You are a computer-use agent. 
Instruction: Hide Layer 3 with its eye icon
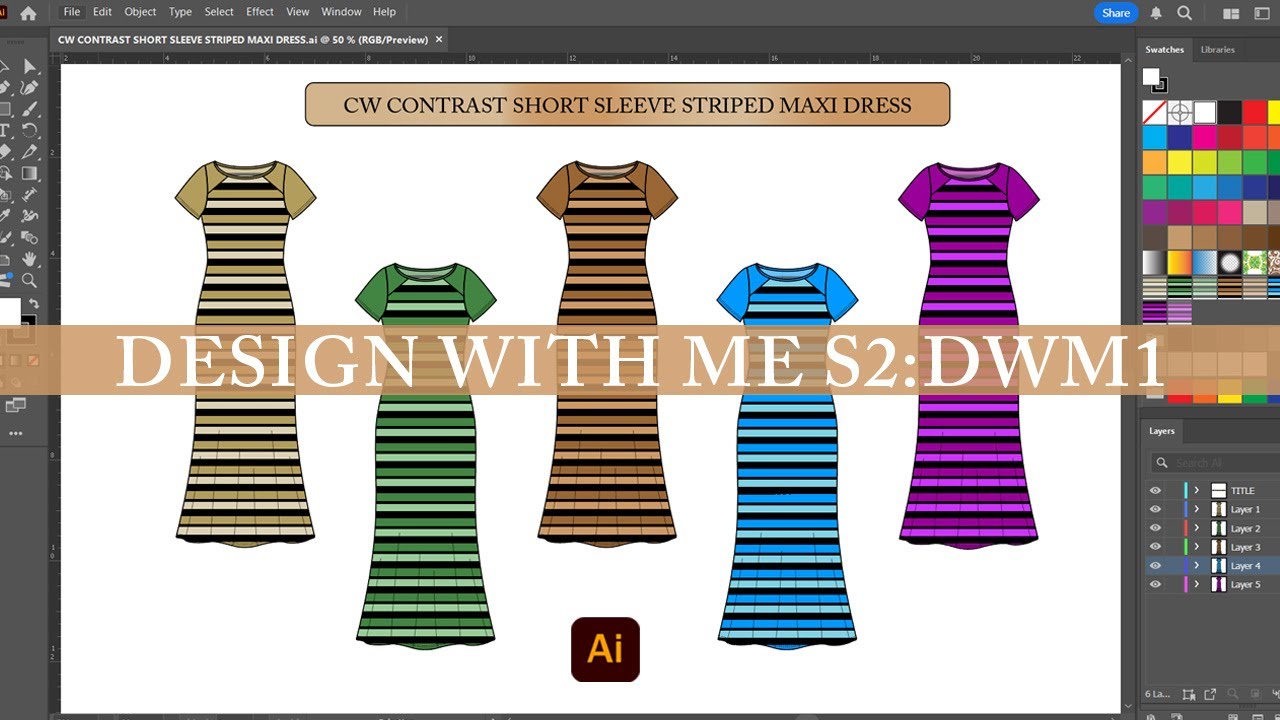(x=1155, y=547)
